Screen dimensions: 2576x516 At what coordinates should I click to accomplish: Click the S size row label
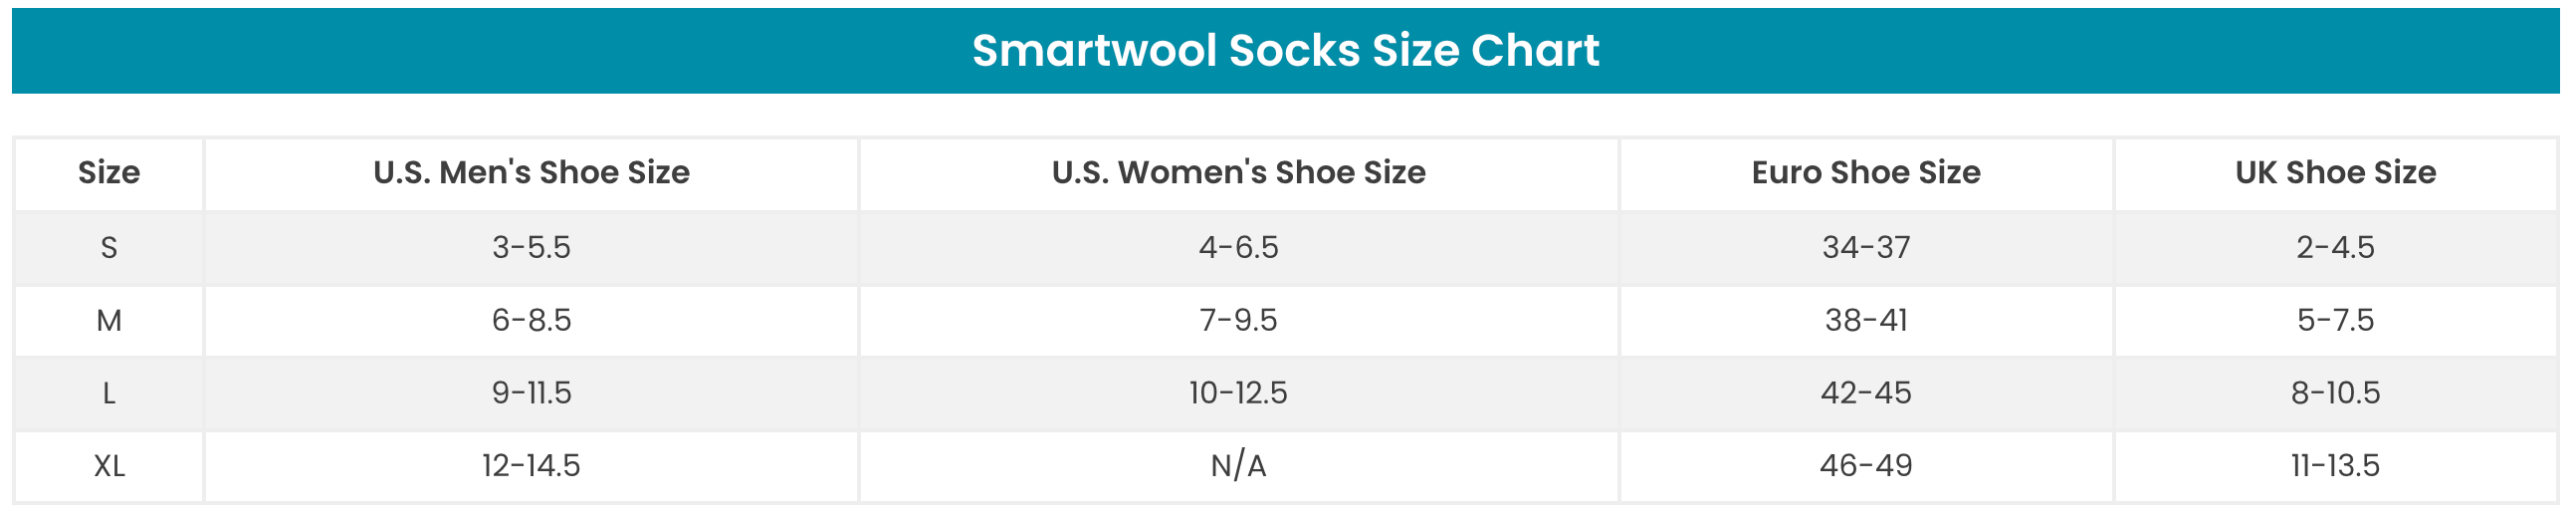[x=109, y=247]
